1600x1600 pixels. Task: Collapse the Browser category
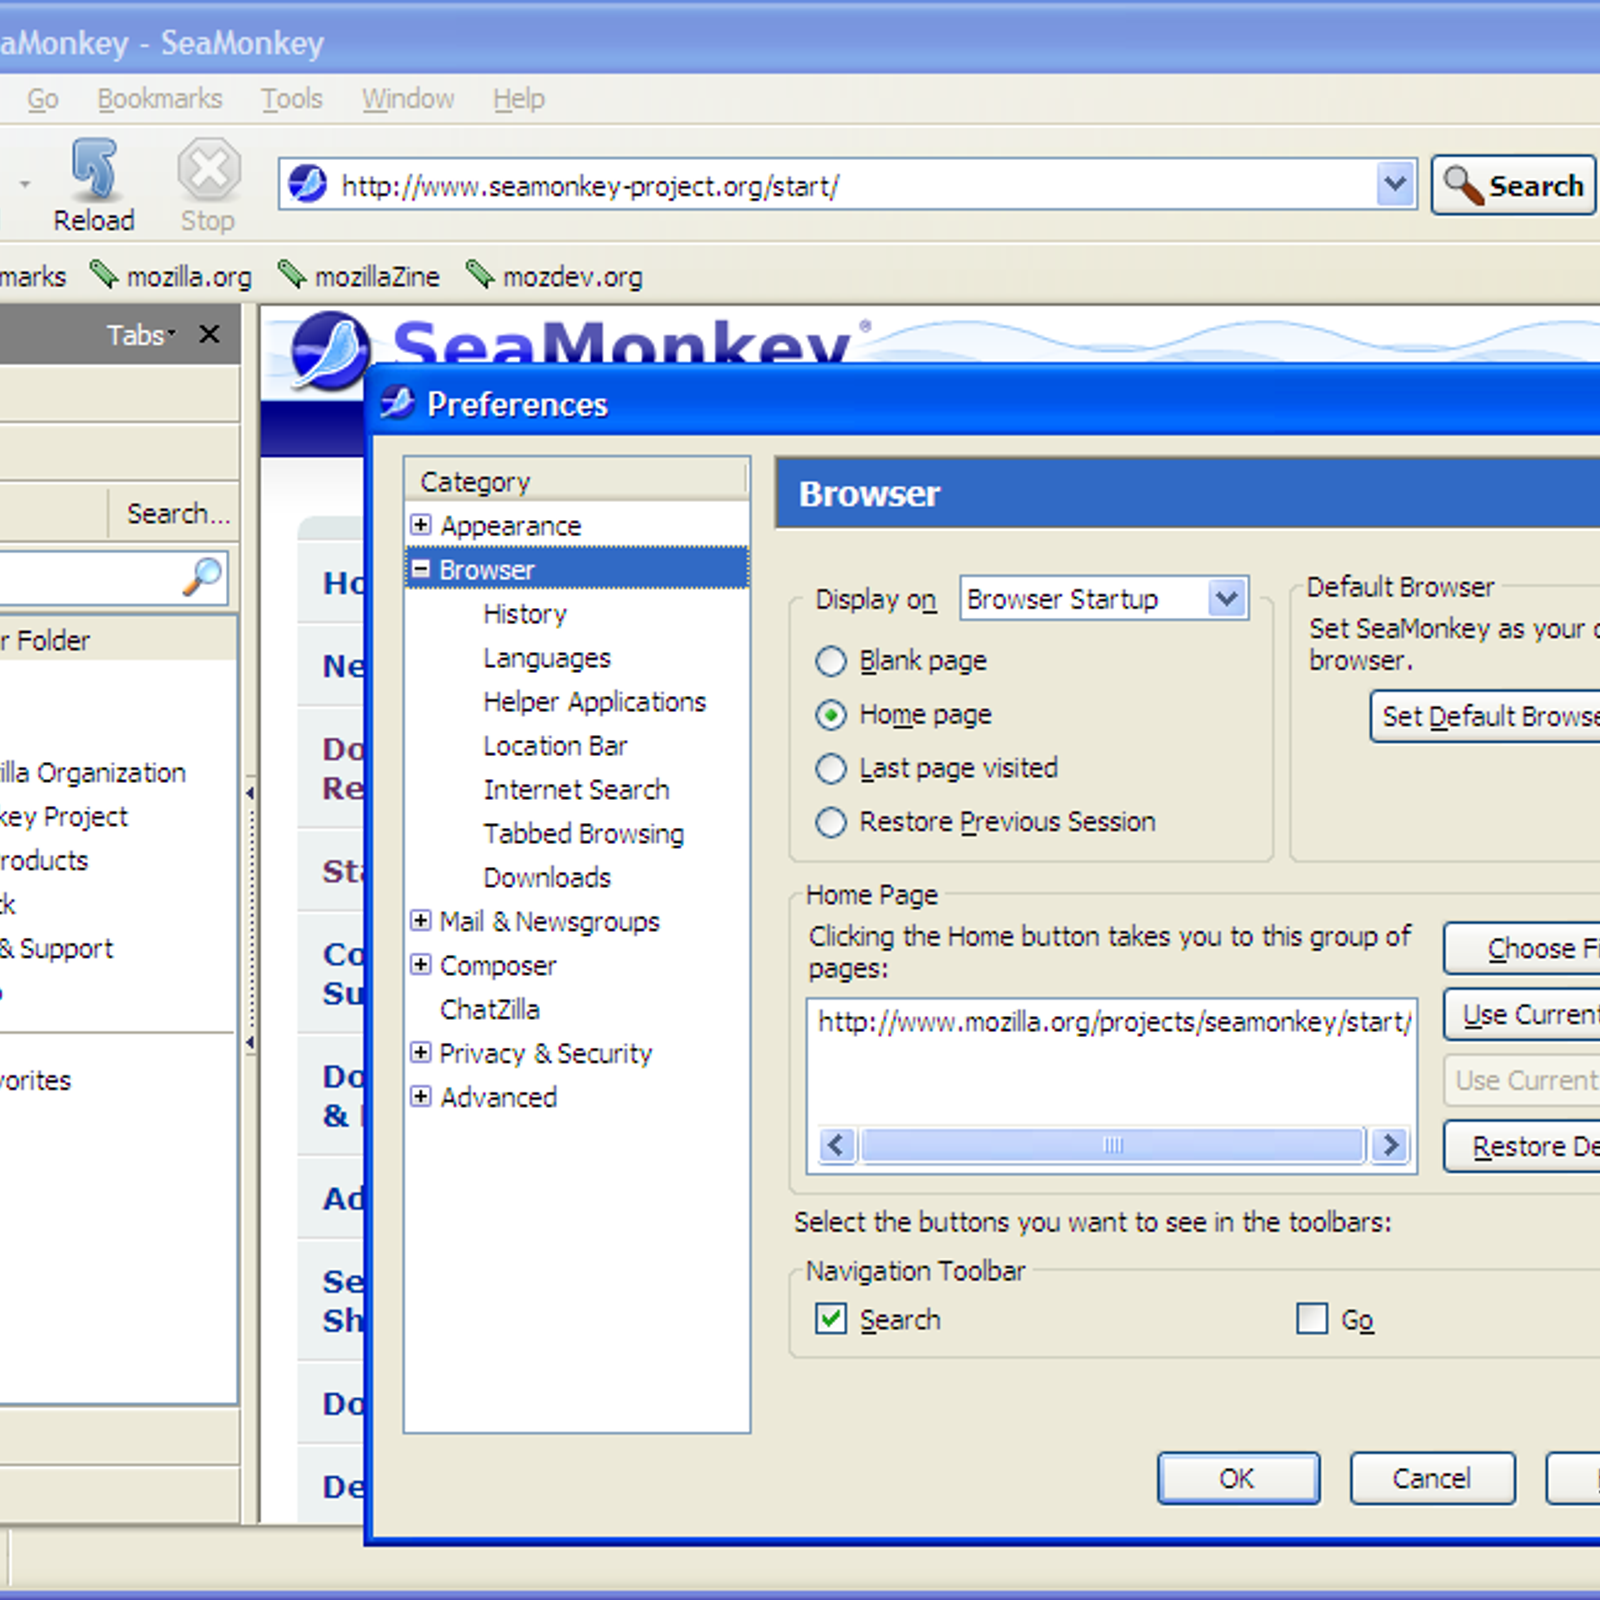[x=421, y=569]
